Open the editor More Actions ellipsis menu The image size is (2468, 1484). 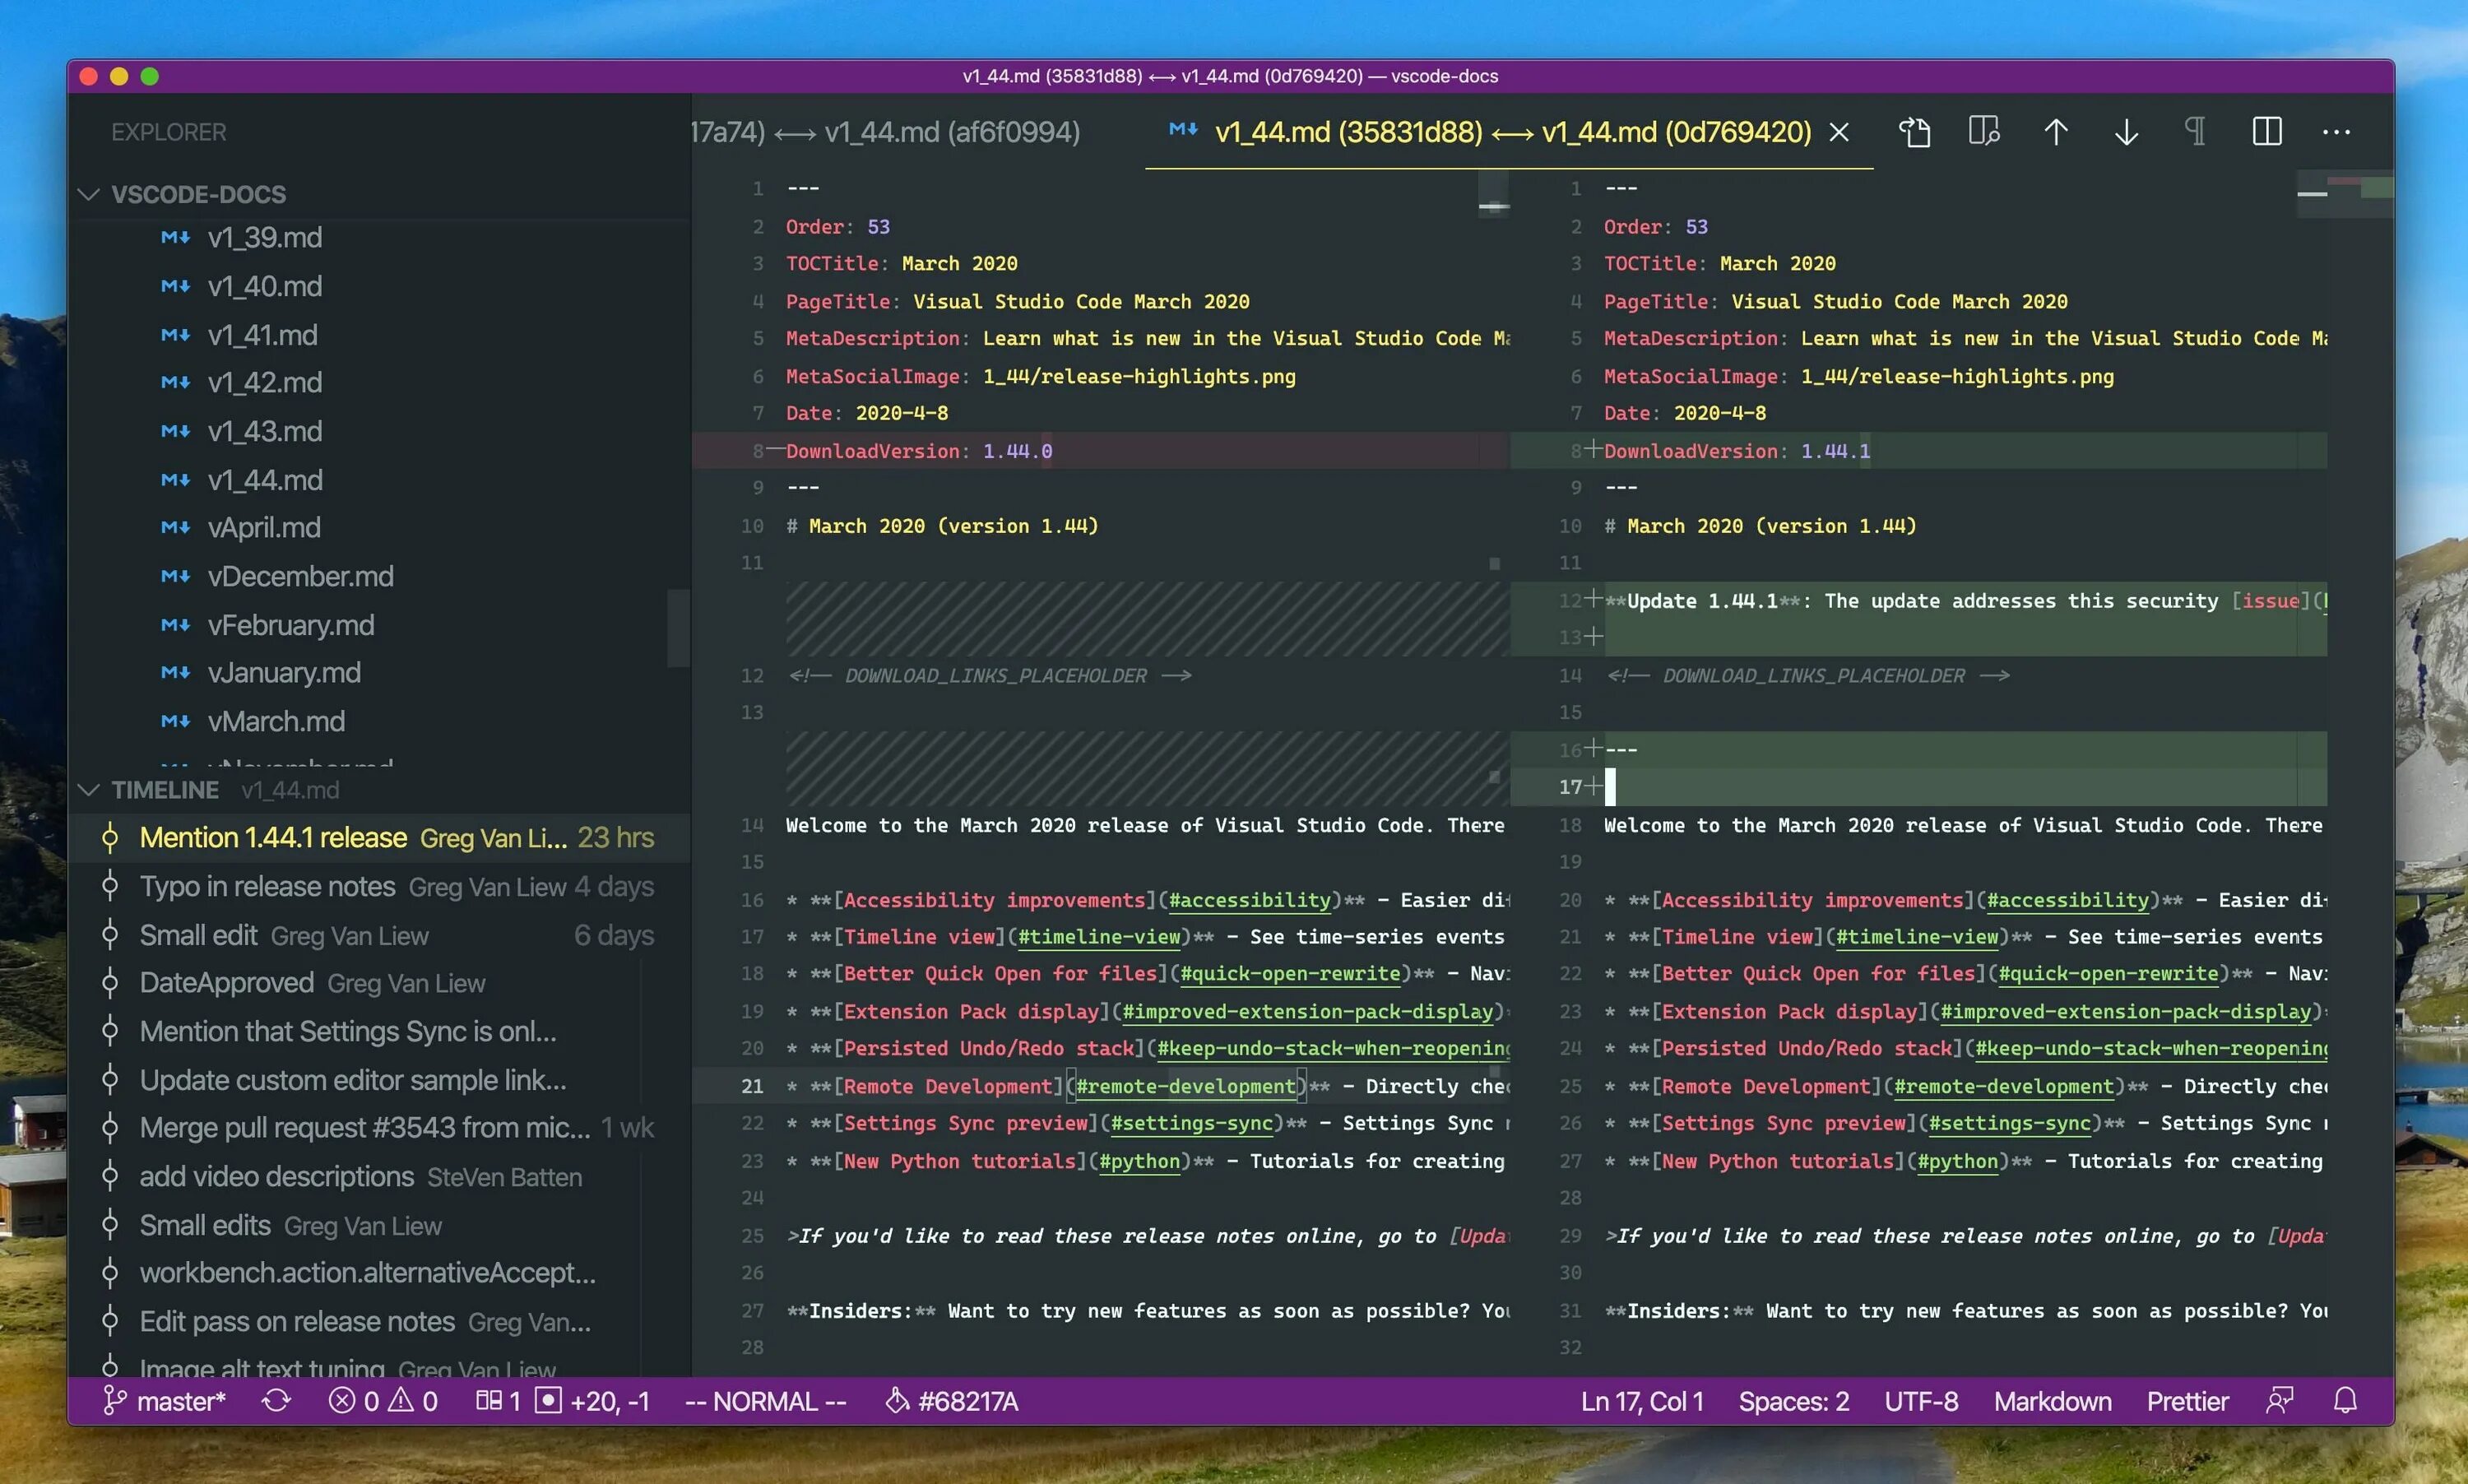pyautogui.click(x=2336, y=132)
